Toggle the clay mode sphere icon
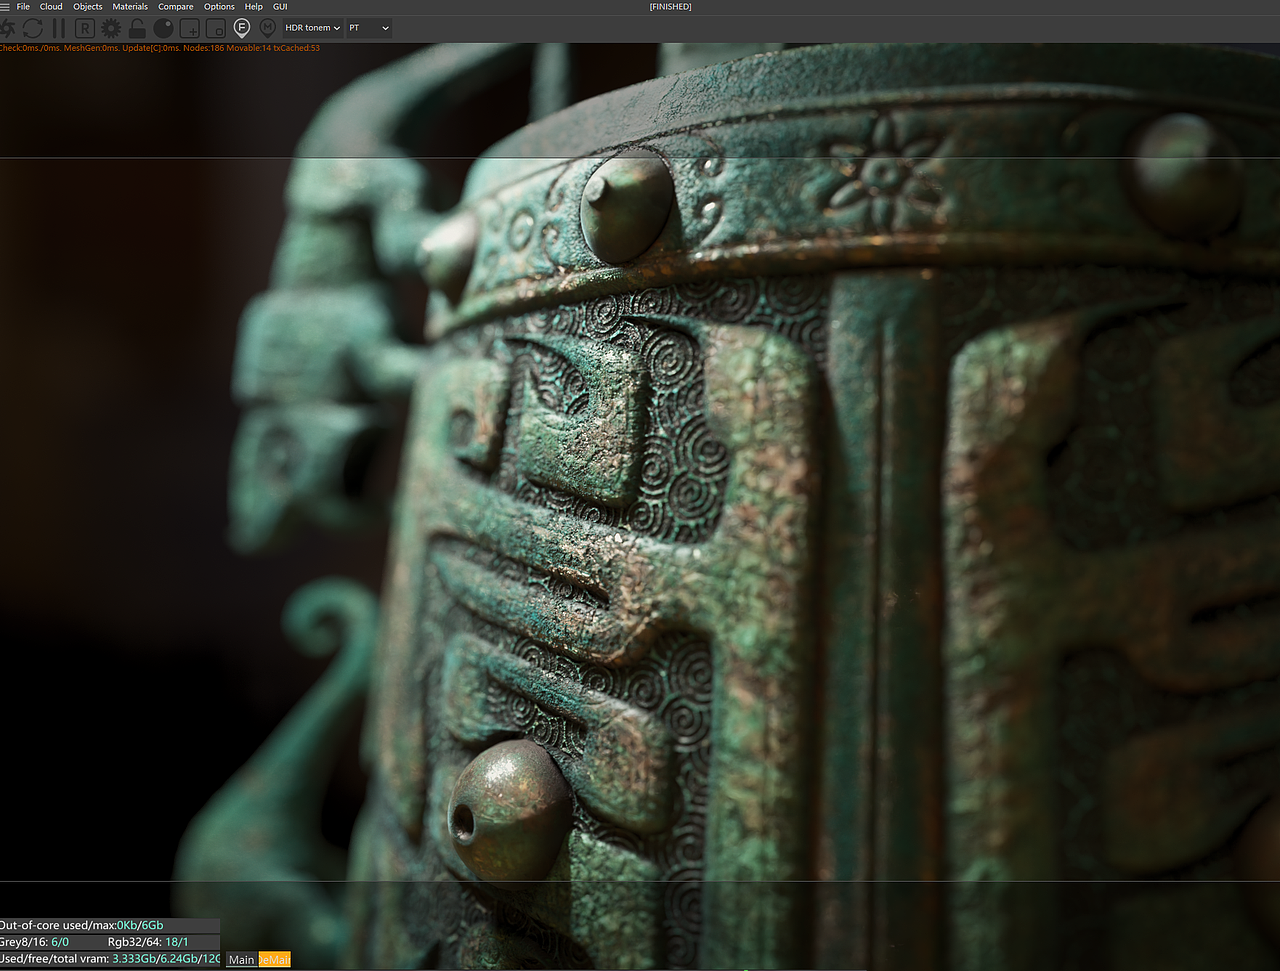The image size is (1280, 971). point(163,28)
